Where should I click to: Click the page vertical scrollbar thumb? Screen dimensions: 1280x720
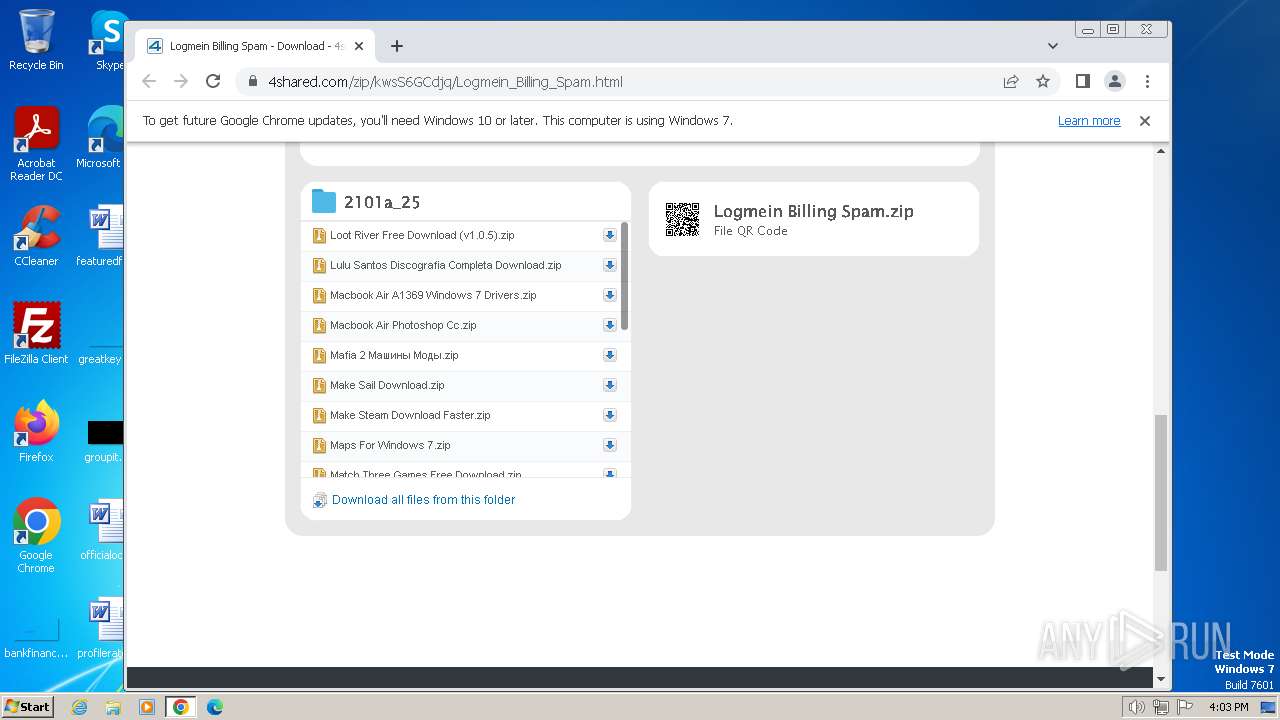[1161, 492]
